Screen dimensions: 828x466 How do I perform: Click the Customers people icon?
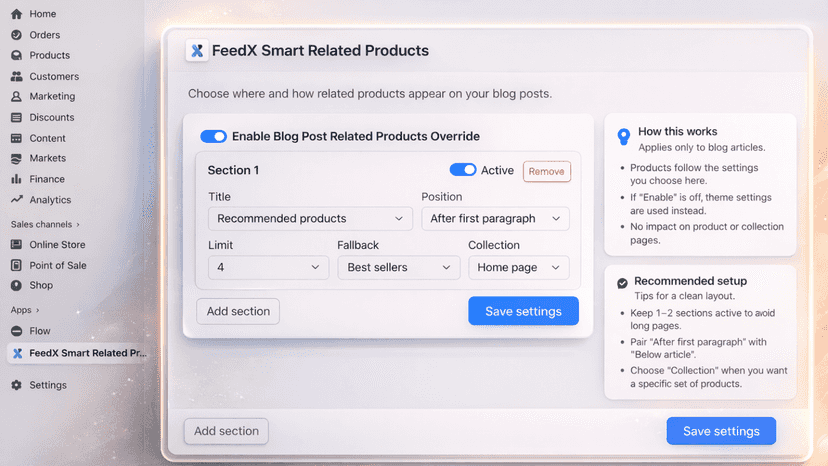(16, 76)
